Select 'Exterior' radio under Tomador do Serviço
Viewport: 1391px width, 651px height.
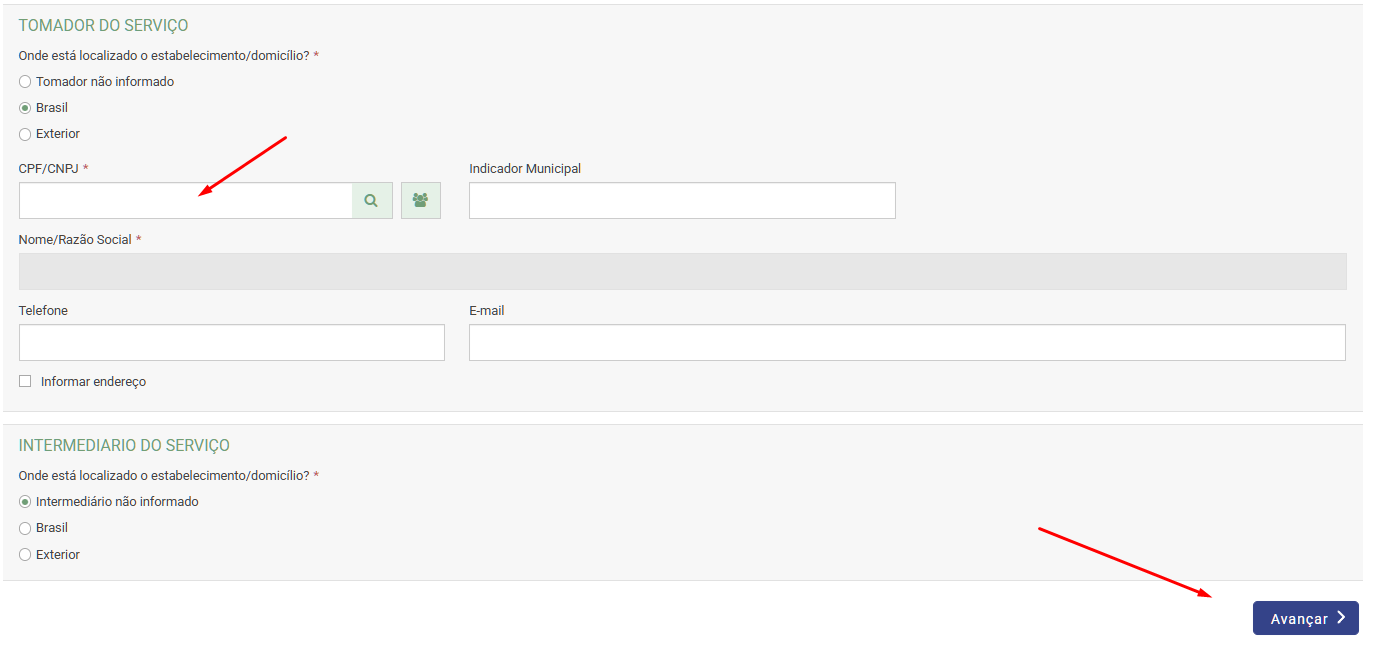tap(25, 134)
